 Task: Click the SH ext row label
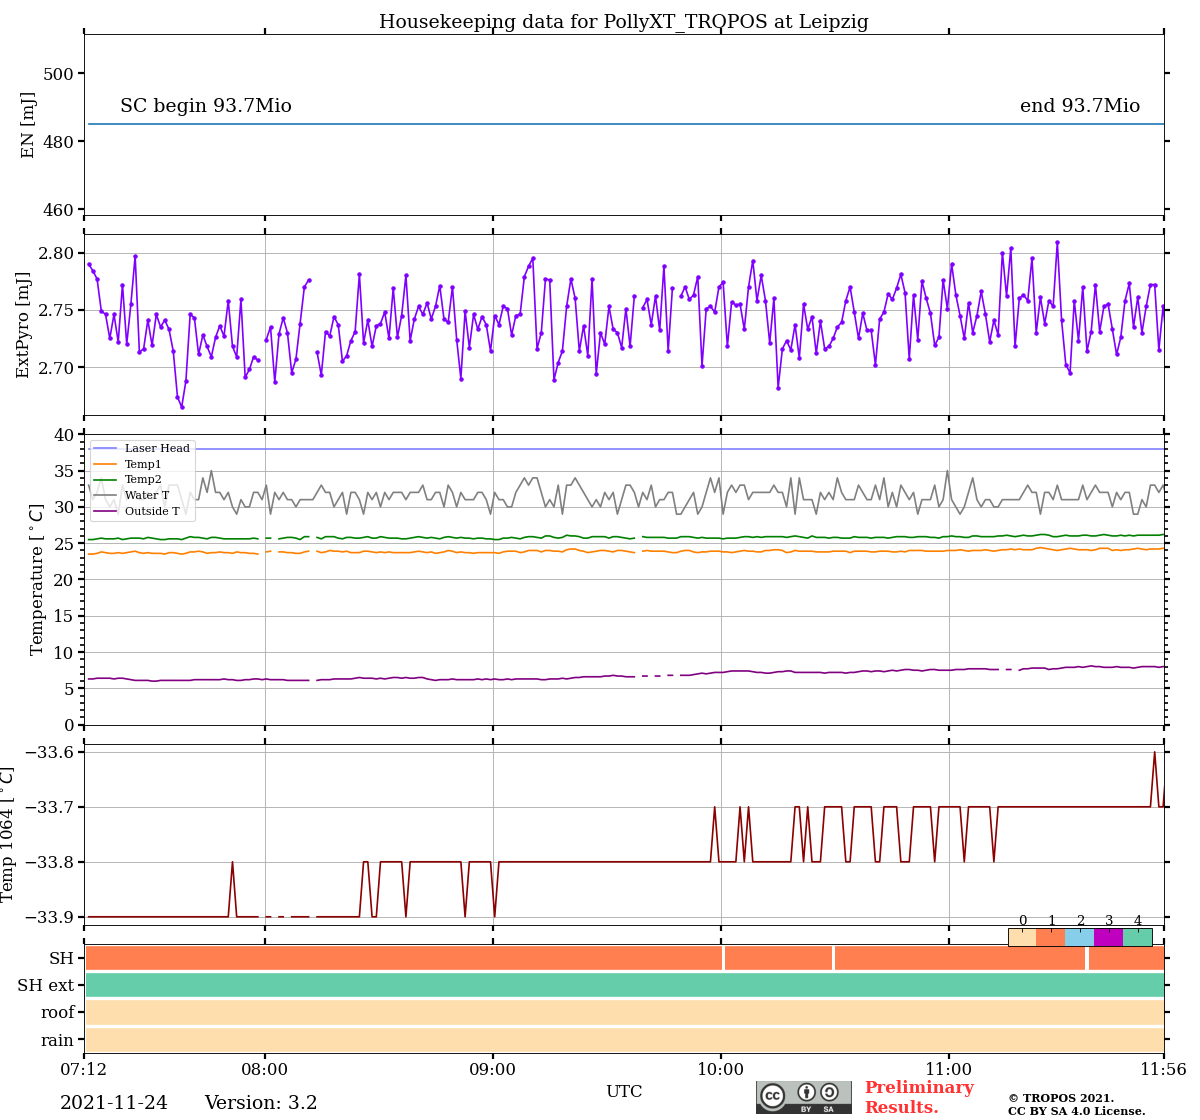pos(46,986)
